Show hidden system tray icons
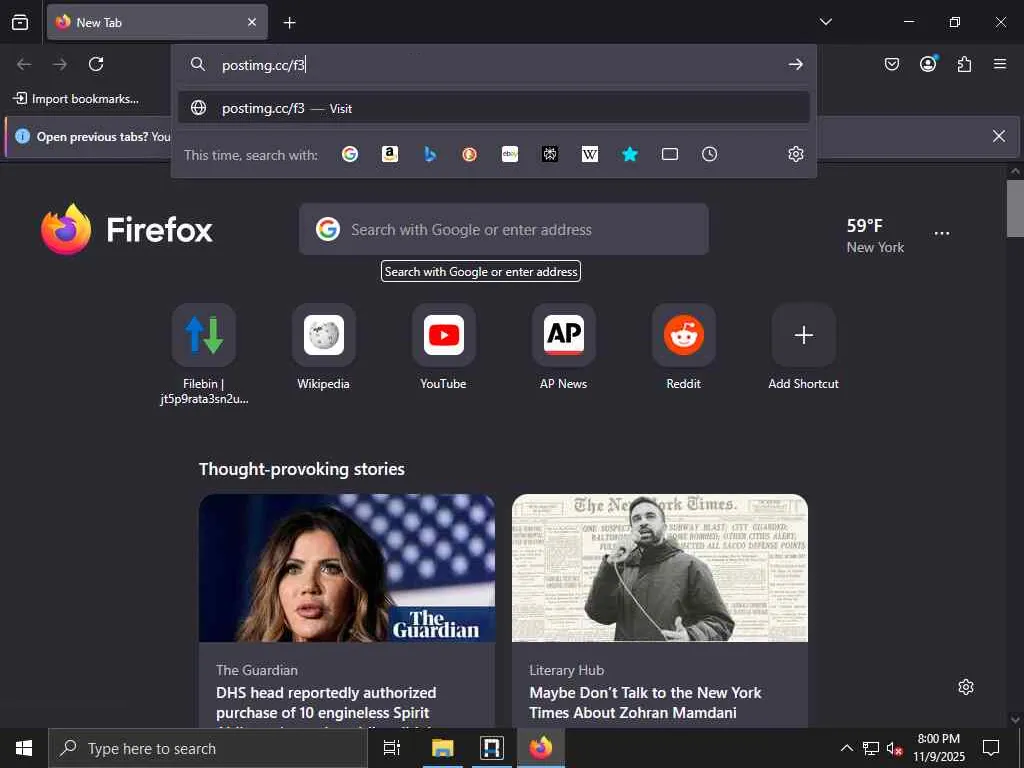Viewport: 1024px width, 768px height. pyautogui.click(x=846, y=748)
